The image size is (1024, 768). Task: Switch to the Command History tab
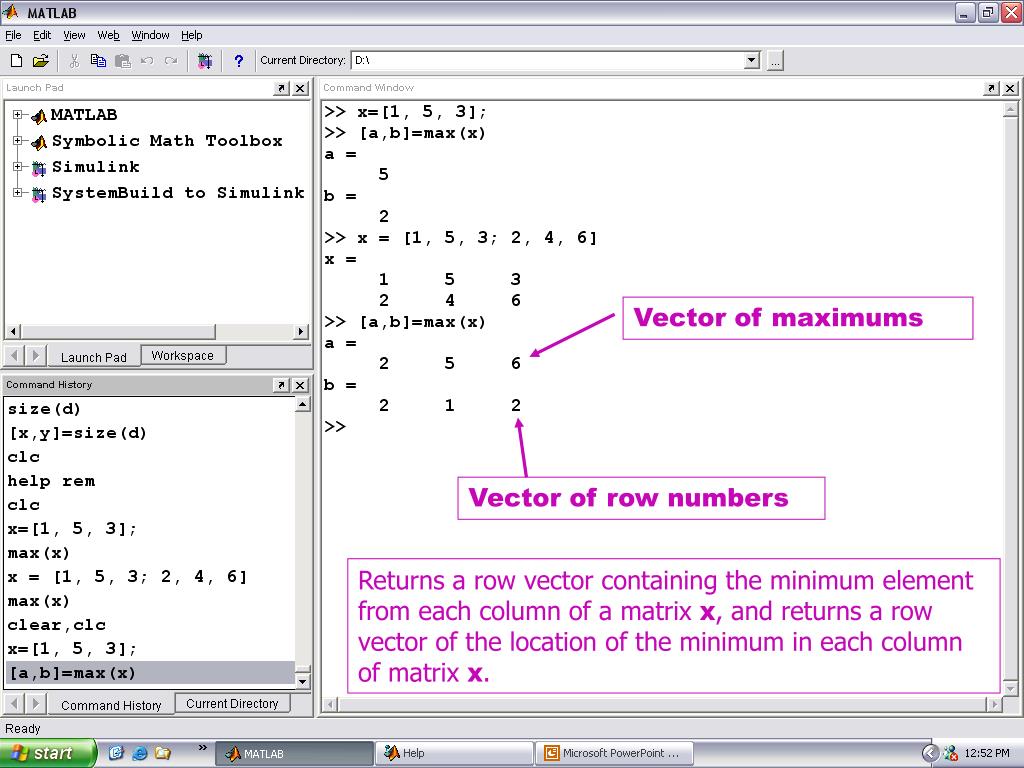point(111,705)
